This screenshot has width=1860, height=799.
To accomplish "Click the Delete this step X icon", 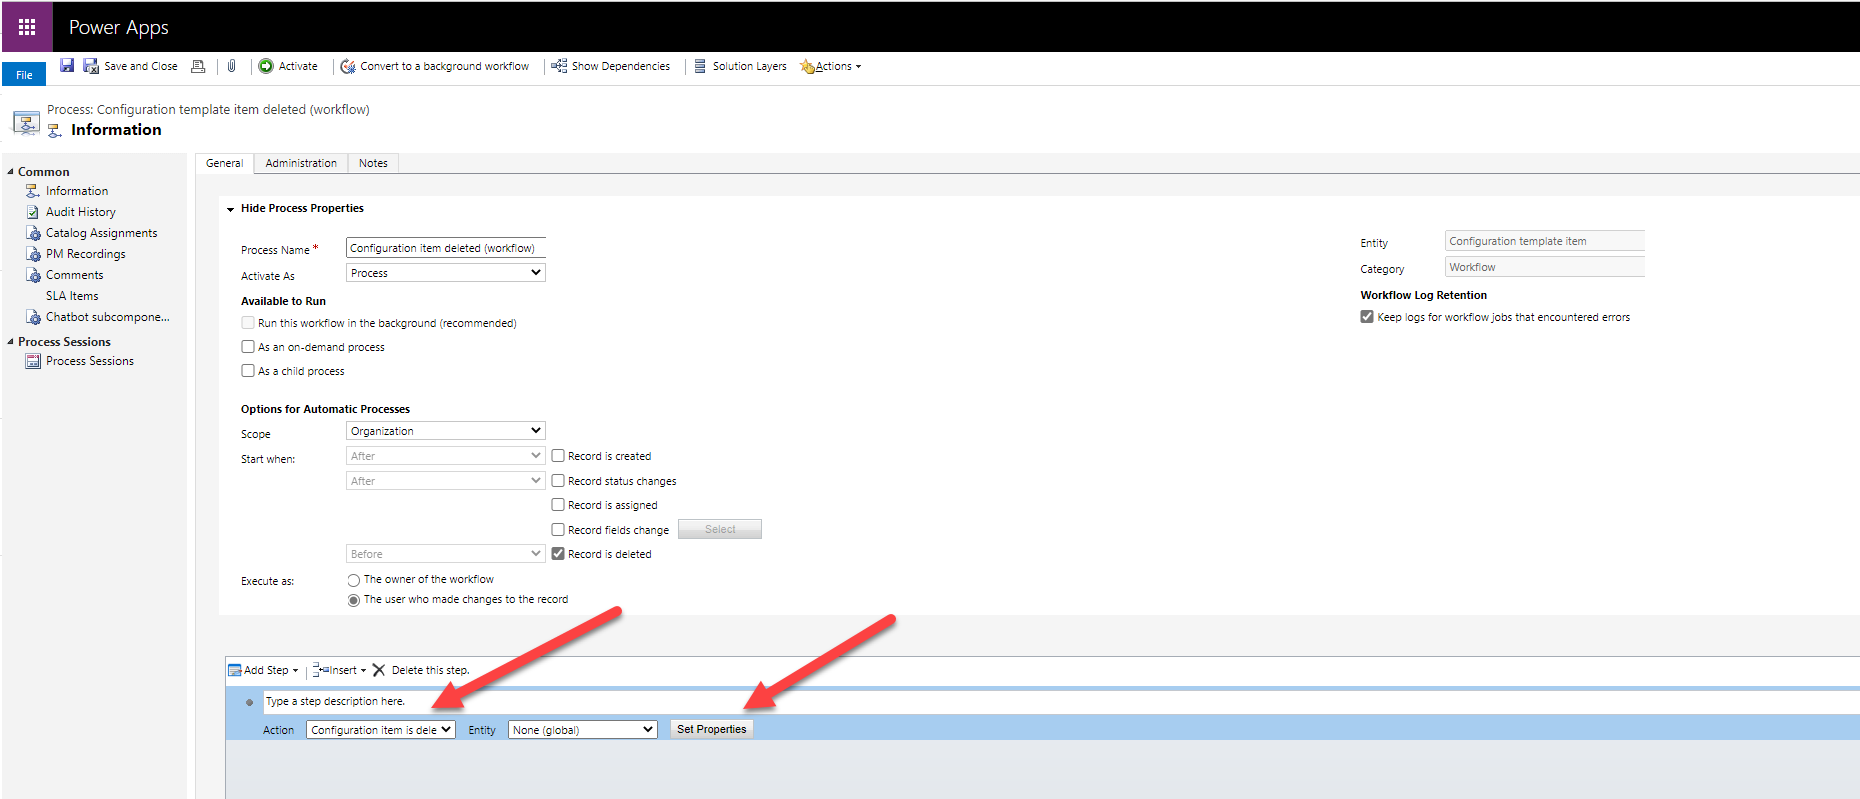I will coord(379,670).
